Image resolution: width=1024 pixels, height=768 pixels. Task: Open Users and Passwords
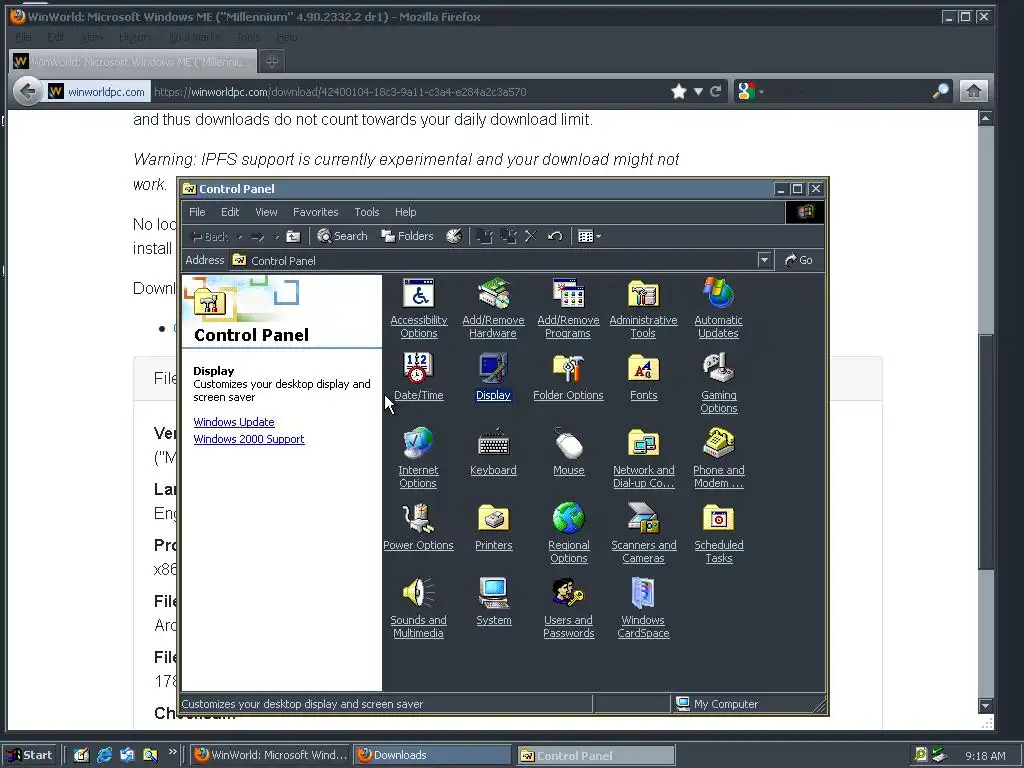[569, 608]
